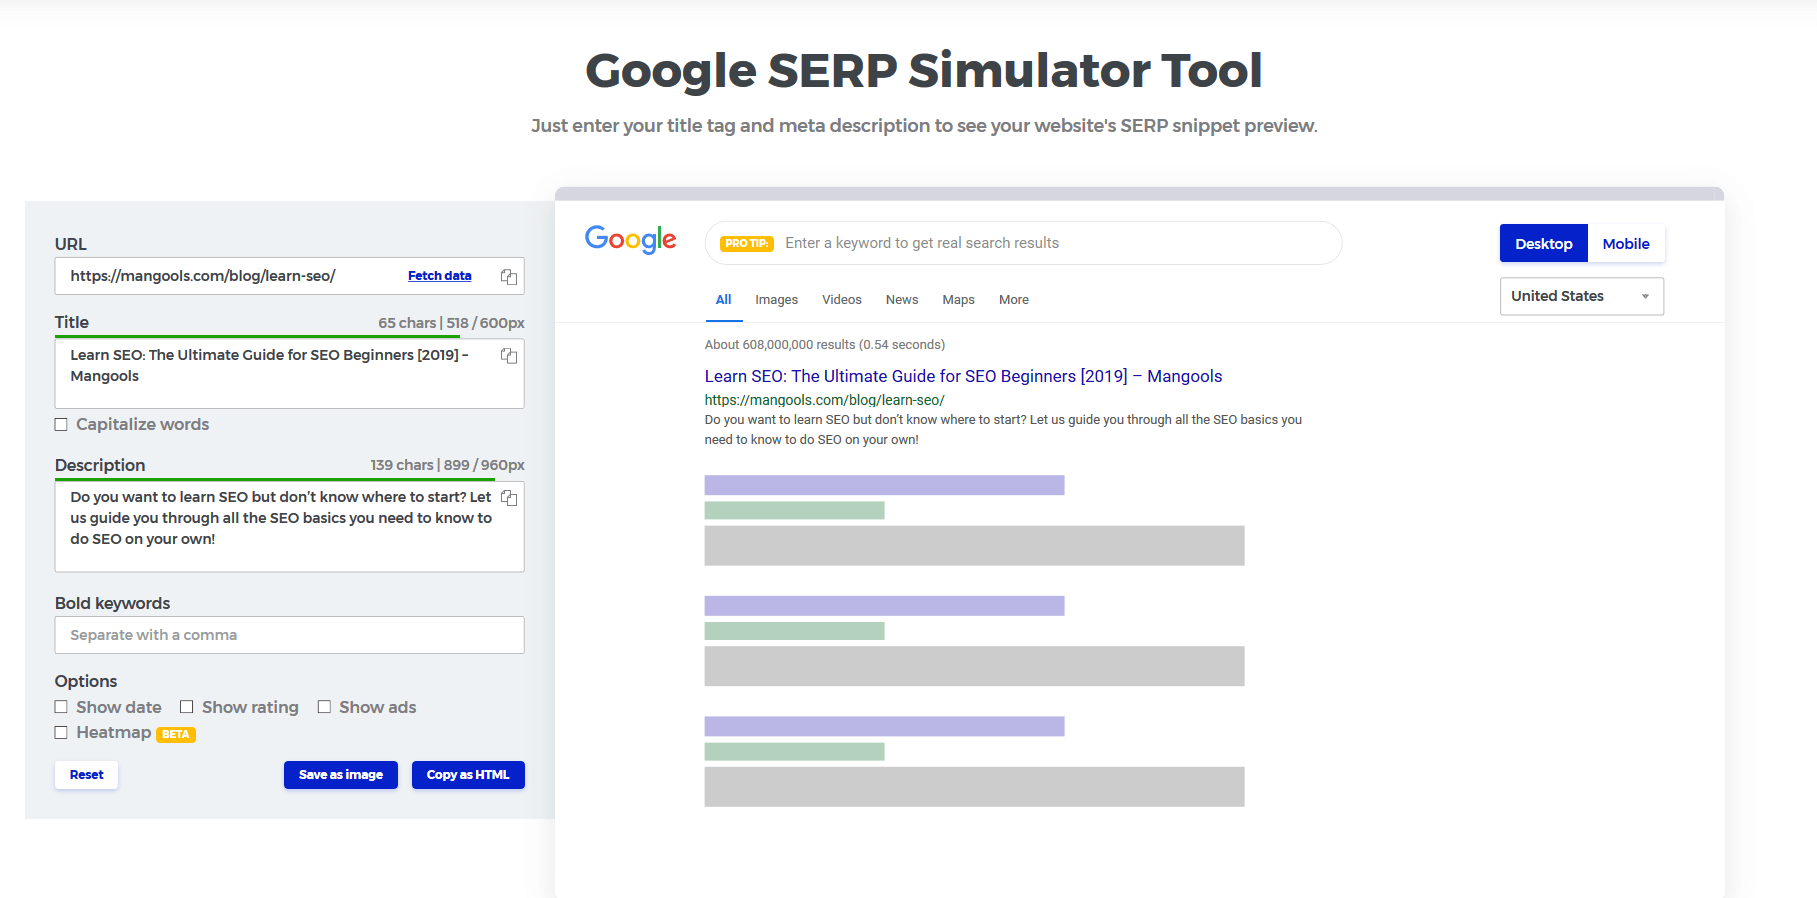
Task: Check the Show rating box
Action: click(x=186, y=707)
